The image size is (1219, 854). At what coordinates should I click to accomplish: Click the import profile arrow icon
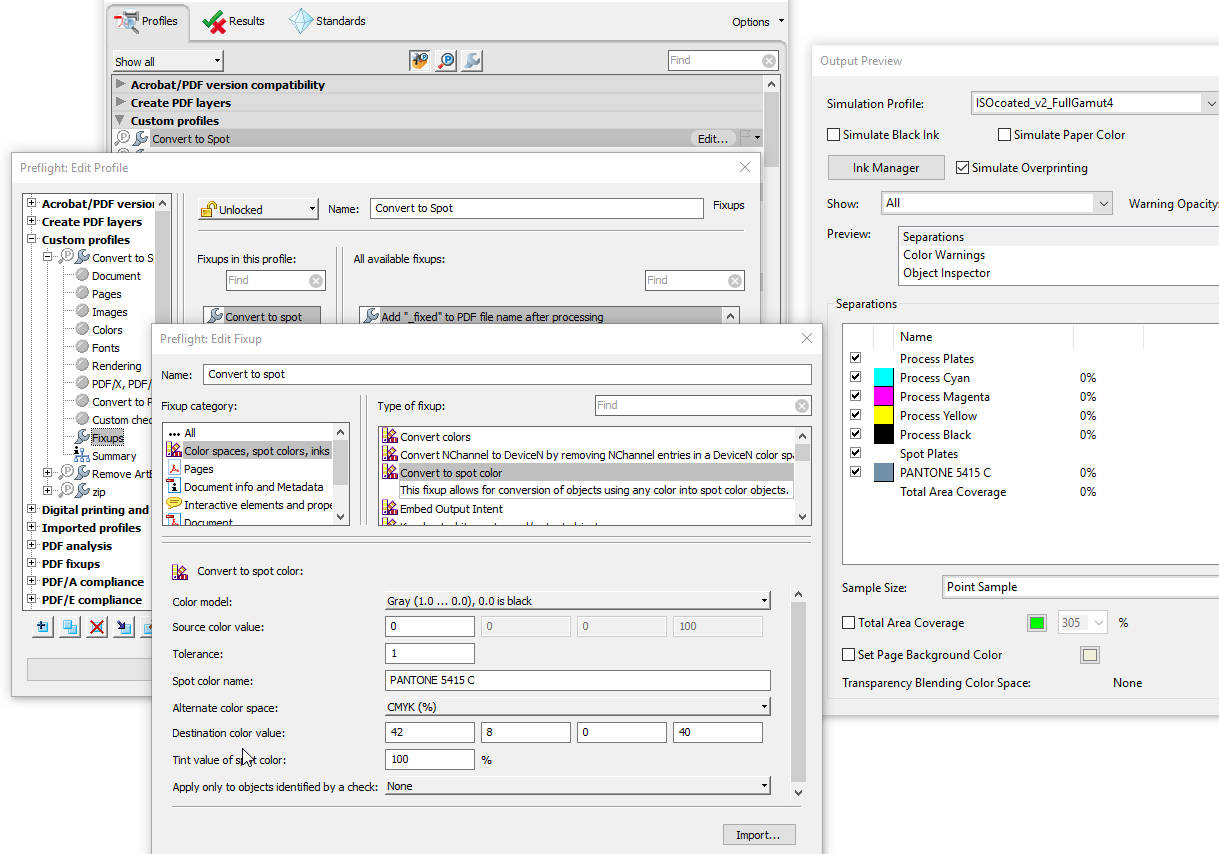pyautogui.click(x=124, y=627)
